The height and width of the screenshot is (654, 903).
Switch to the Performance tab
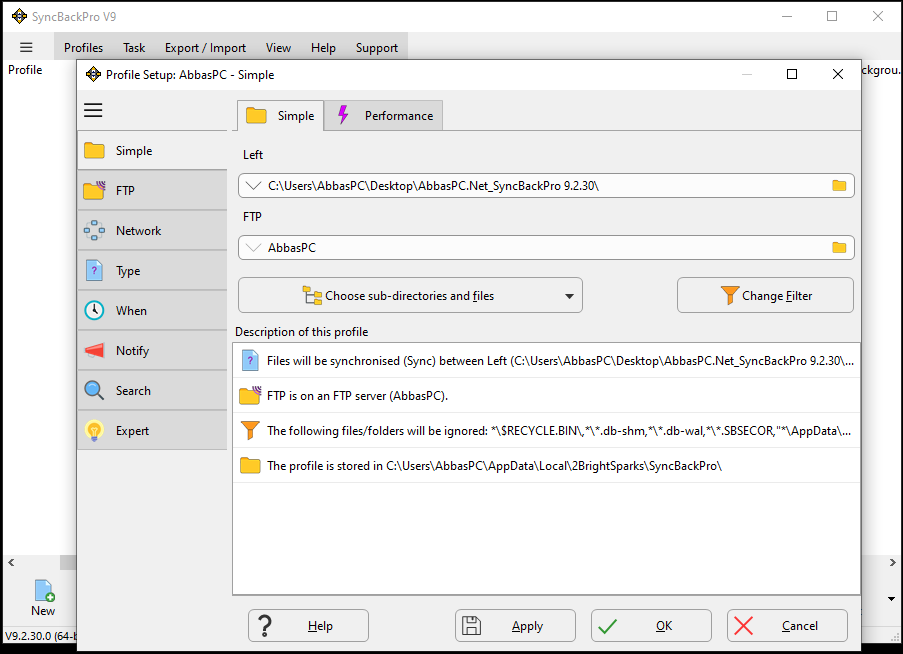click(x=384, y=116)
